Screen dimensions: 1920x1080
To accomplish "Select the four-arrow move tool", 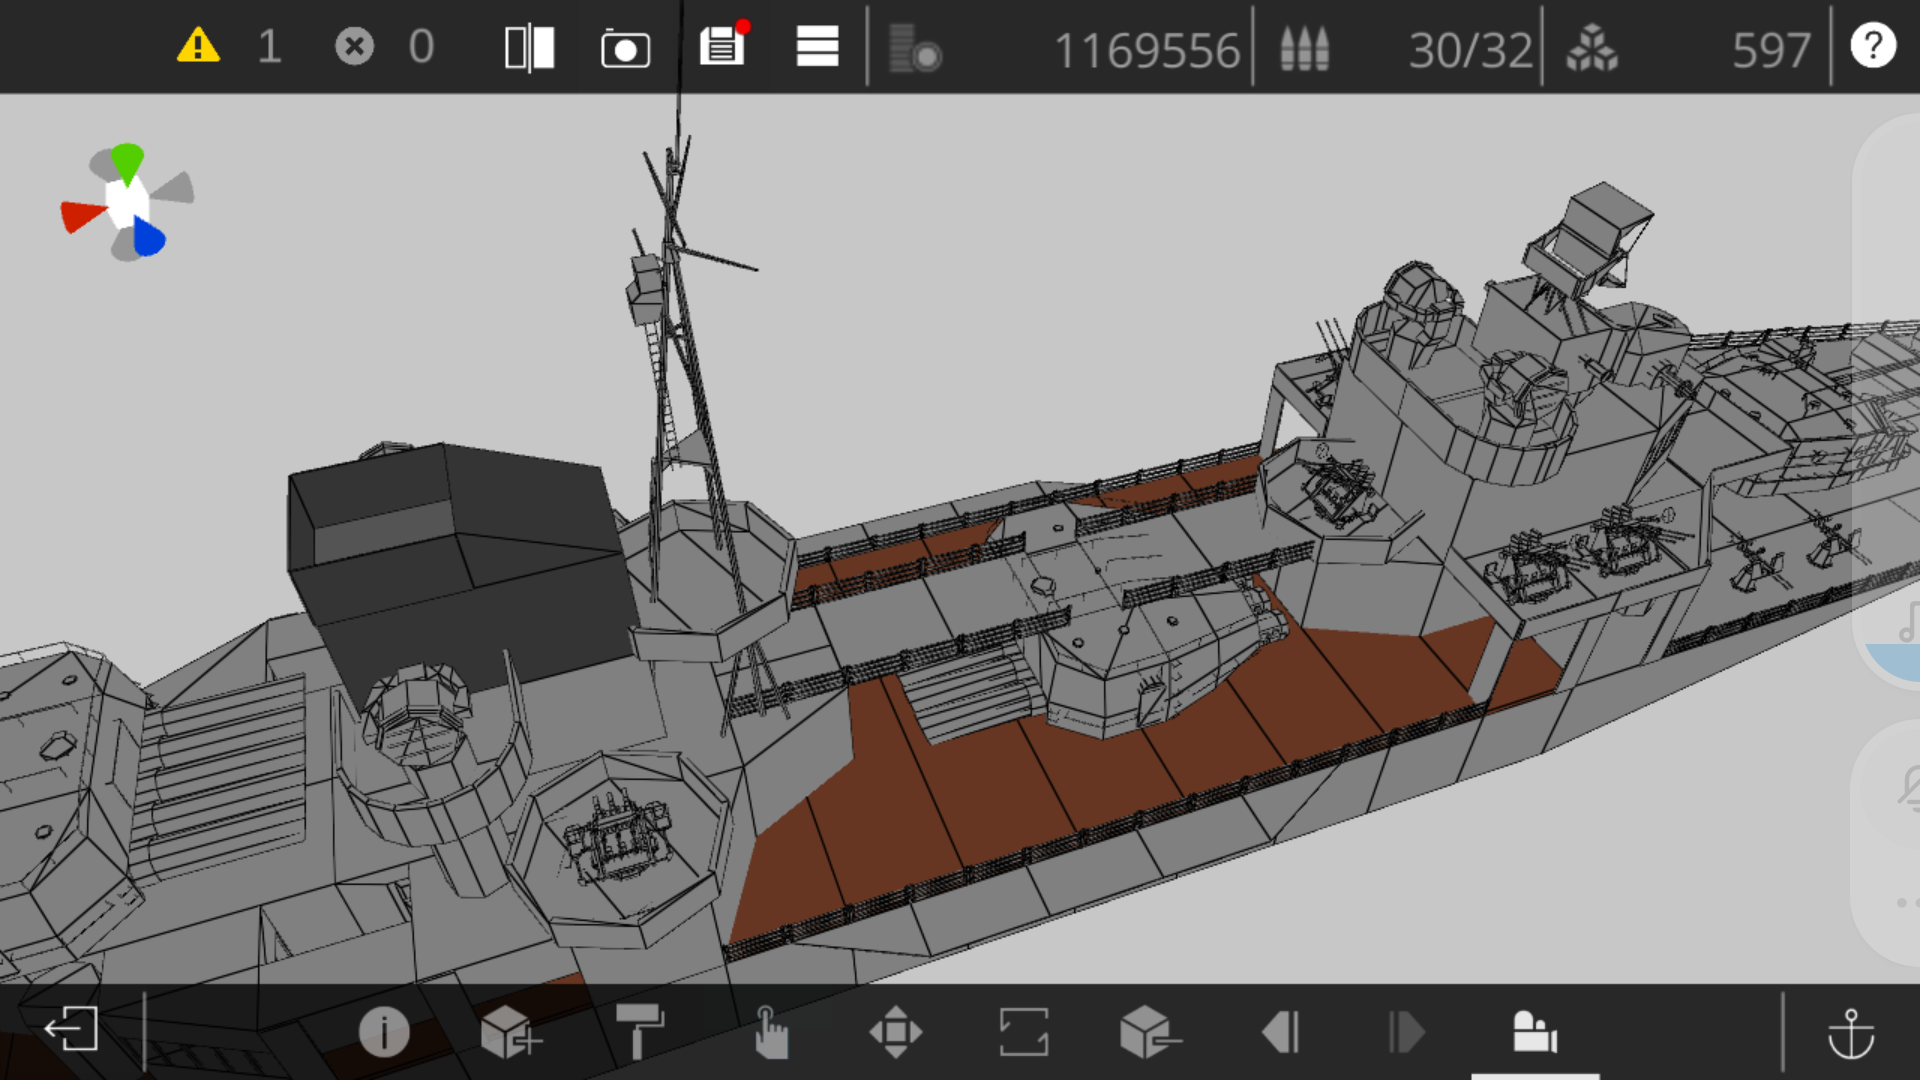I will (896, 1032).
